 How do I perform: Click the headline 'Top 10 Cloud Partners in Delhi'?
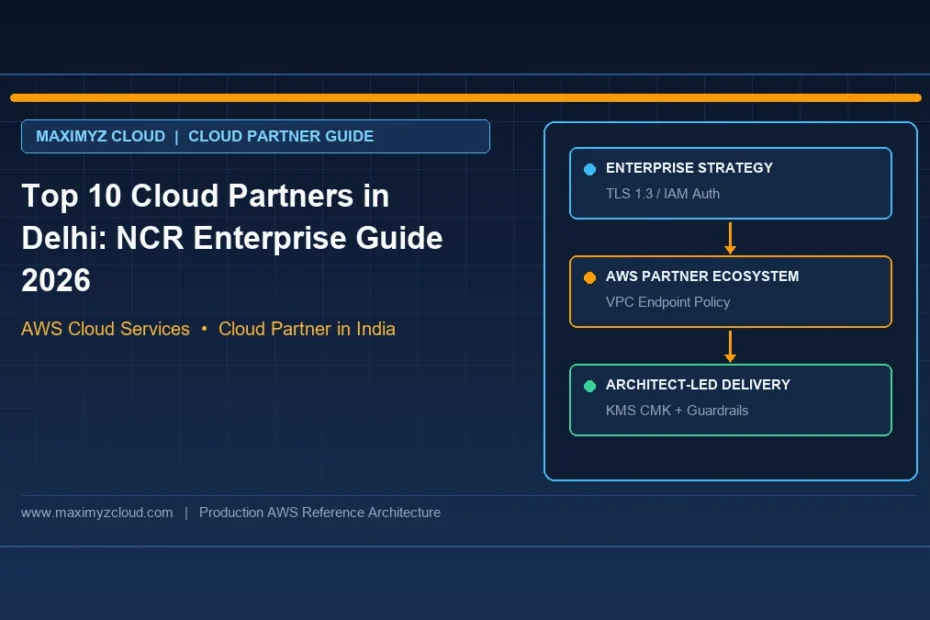coord(232,237)
